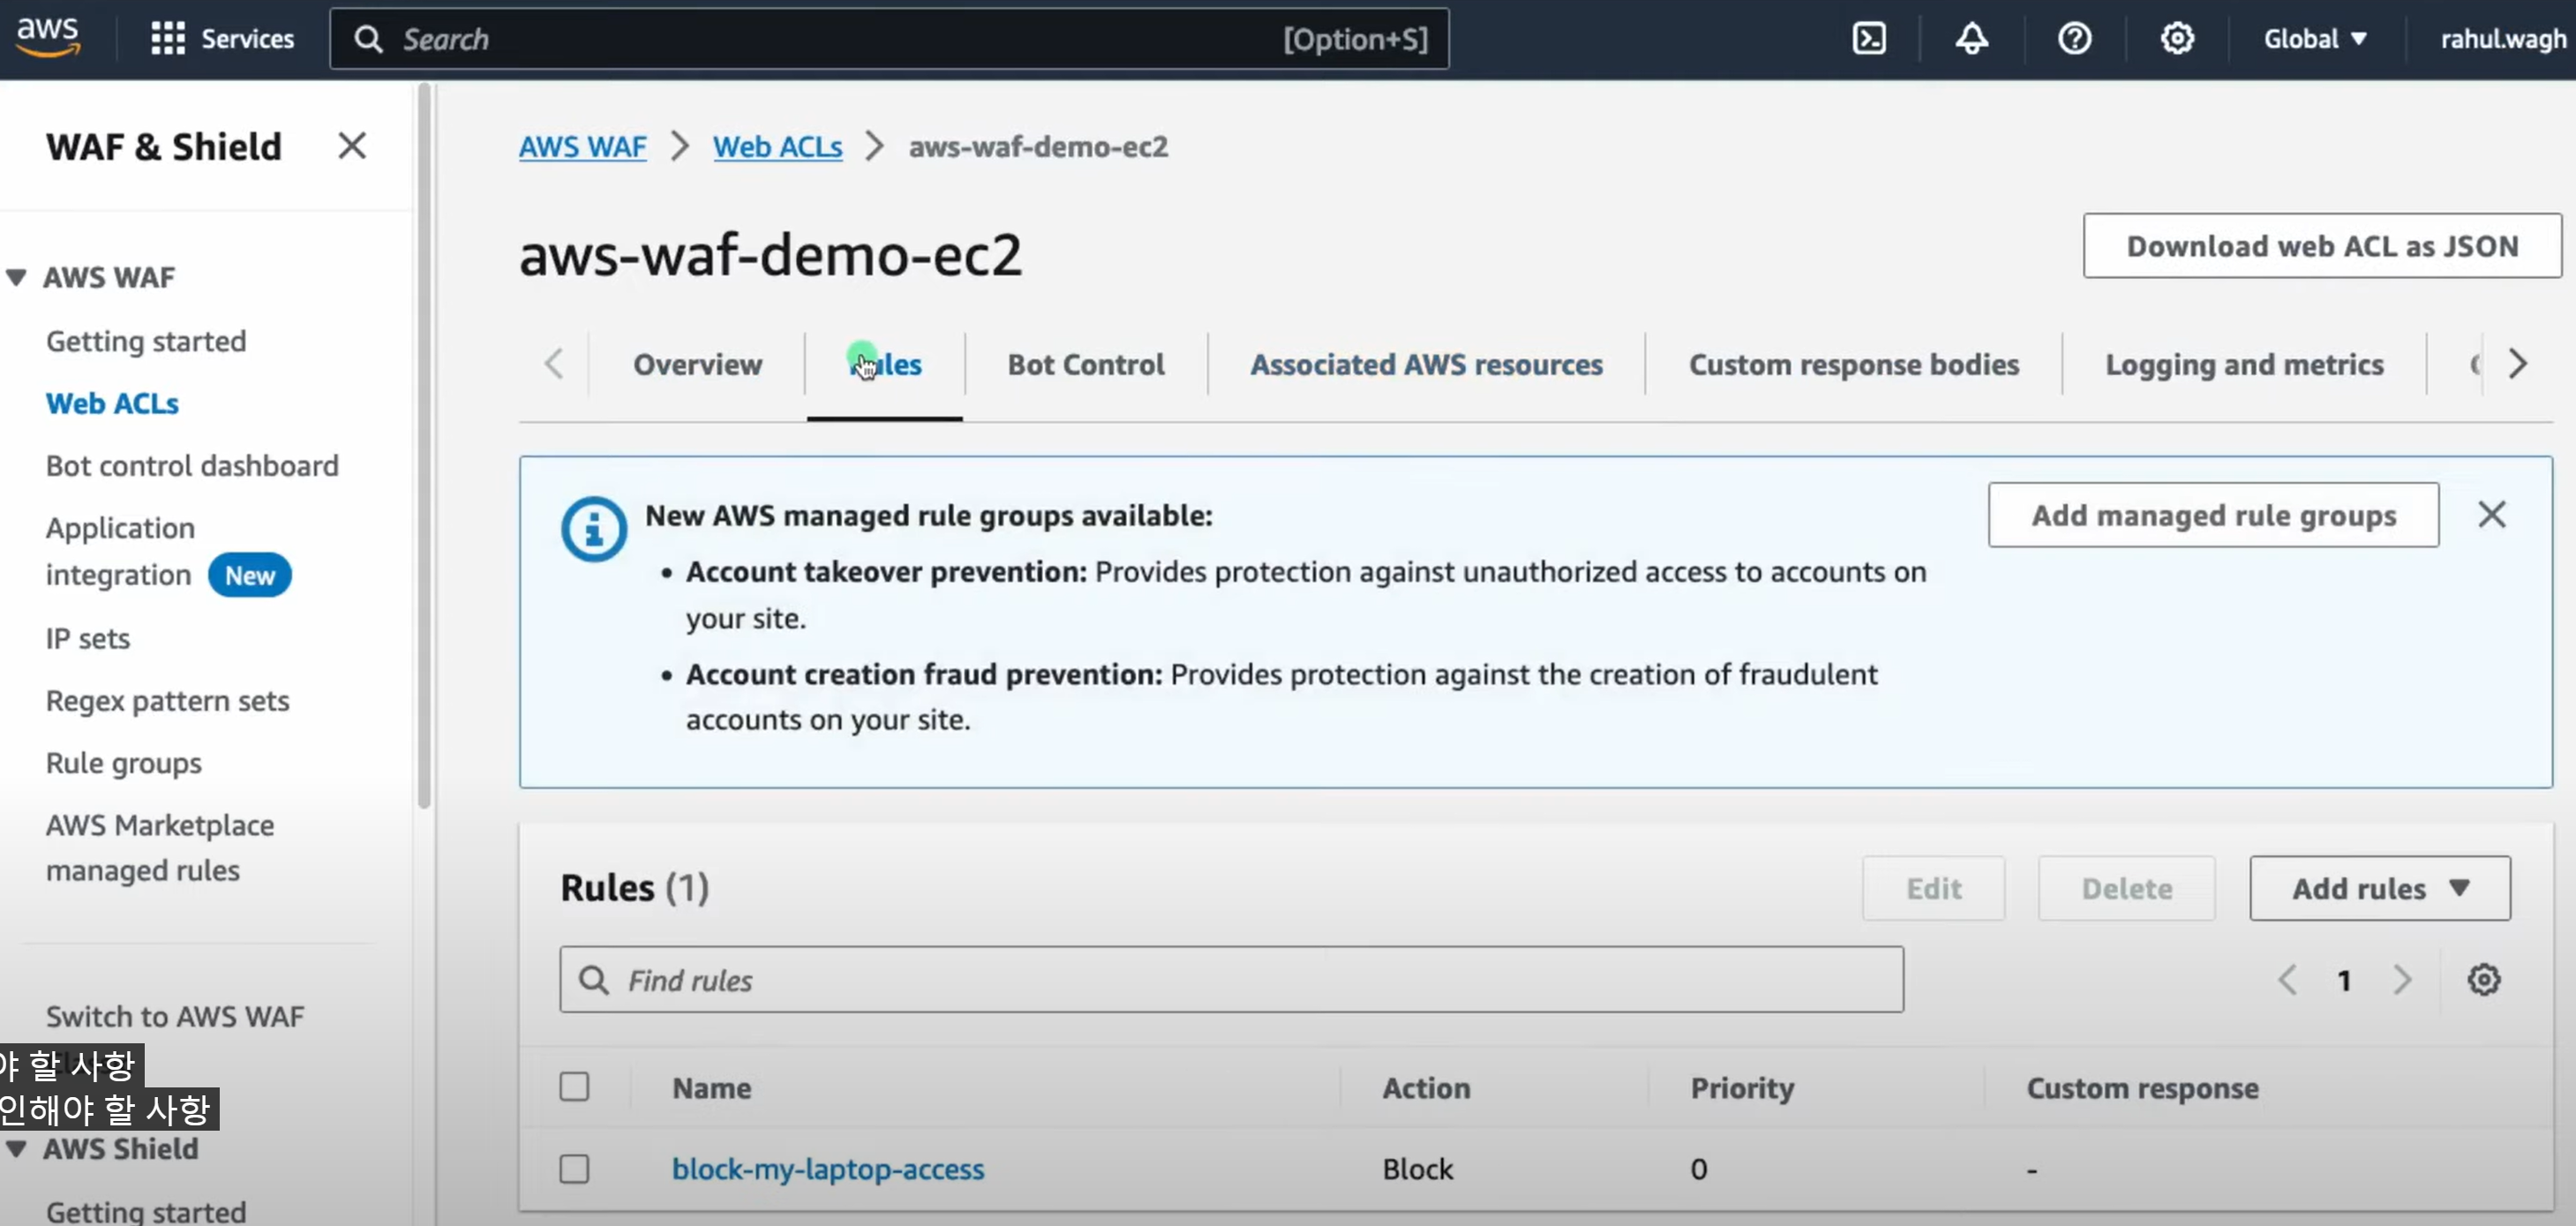Open the block-my-laptop-access rule link
The height and width of the screenshot is (1226, 2576).
click(827, 1168)
